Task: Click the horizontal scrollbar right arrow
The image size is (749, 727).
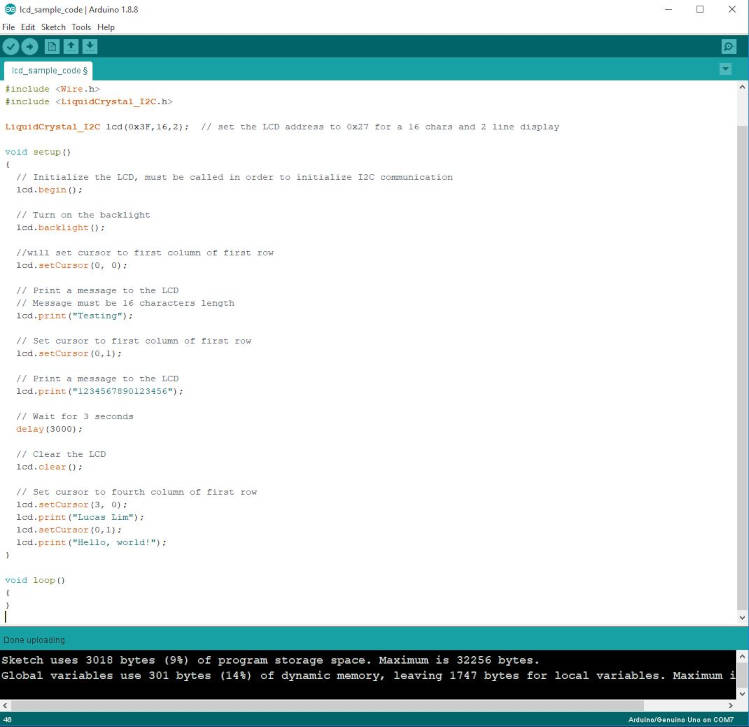Action: point(730,705)
